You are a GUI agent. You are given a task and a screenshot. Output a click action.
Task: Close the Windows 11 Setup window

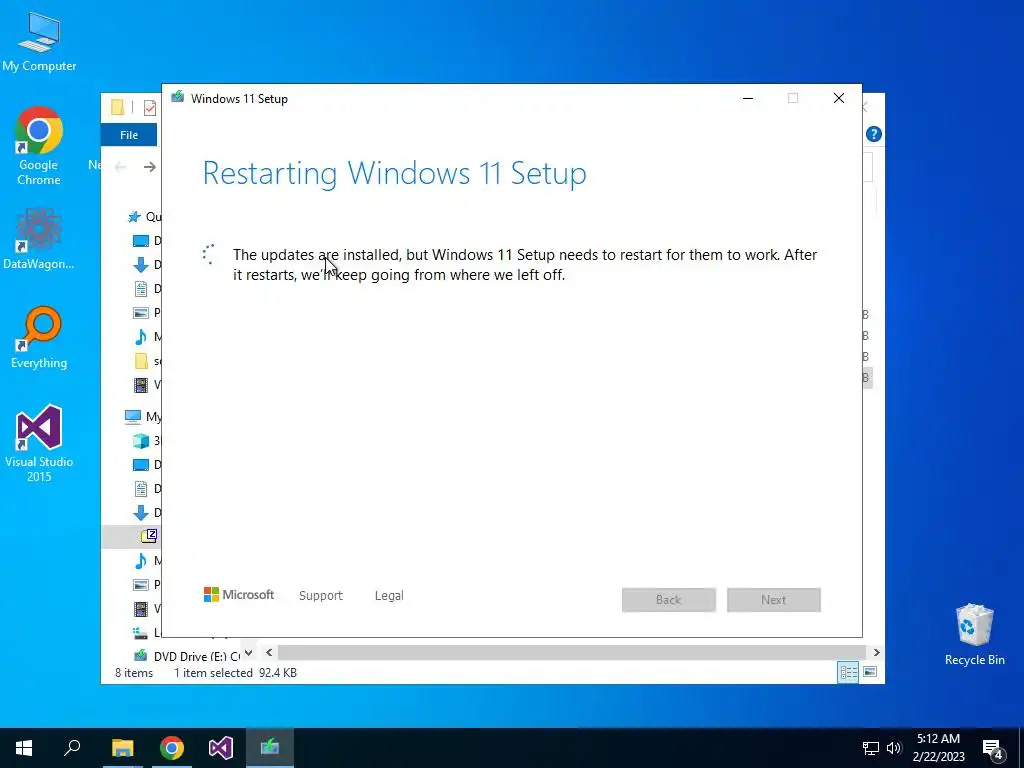tap(839, 98)
